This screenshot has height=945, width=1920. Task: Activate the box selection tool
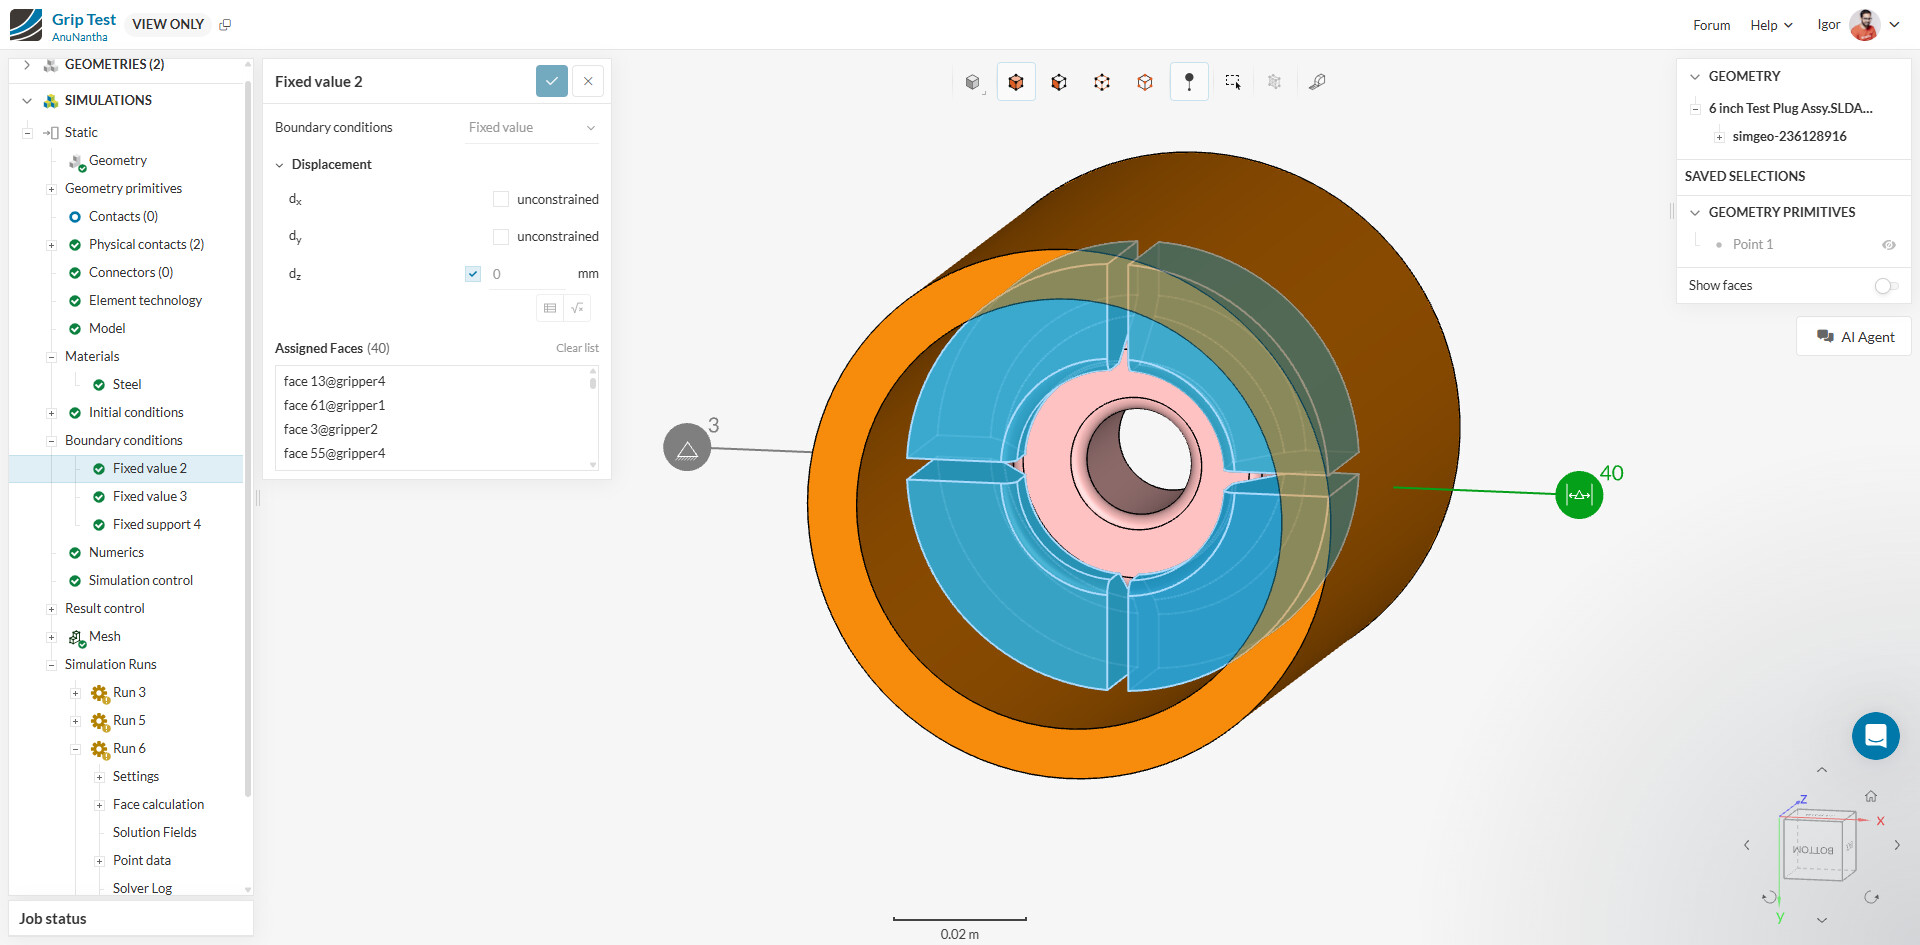tap(1232, 82)
